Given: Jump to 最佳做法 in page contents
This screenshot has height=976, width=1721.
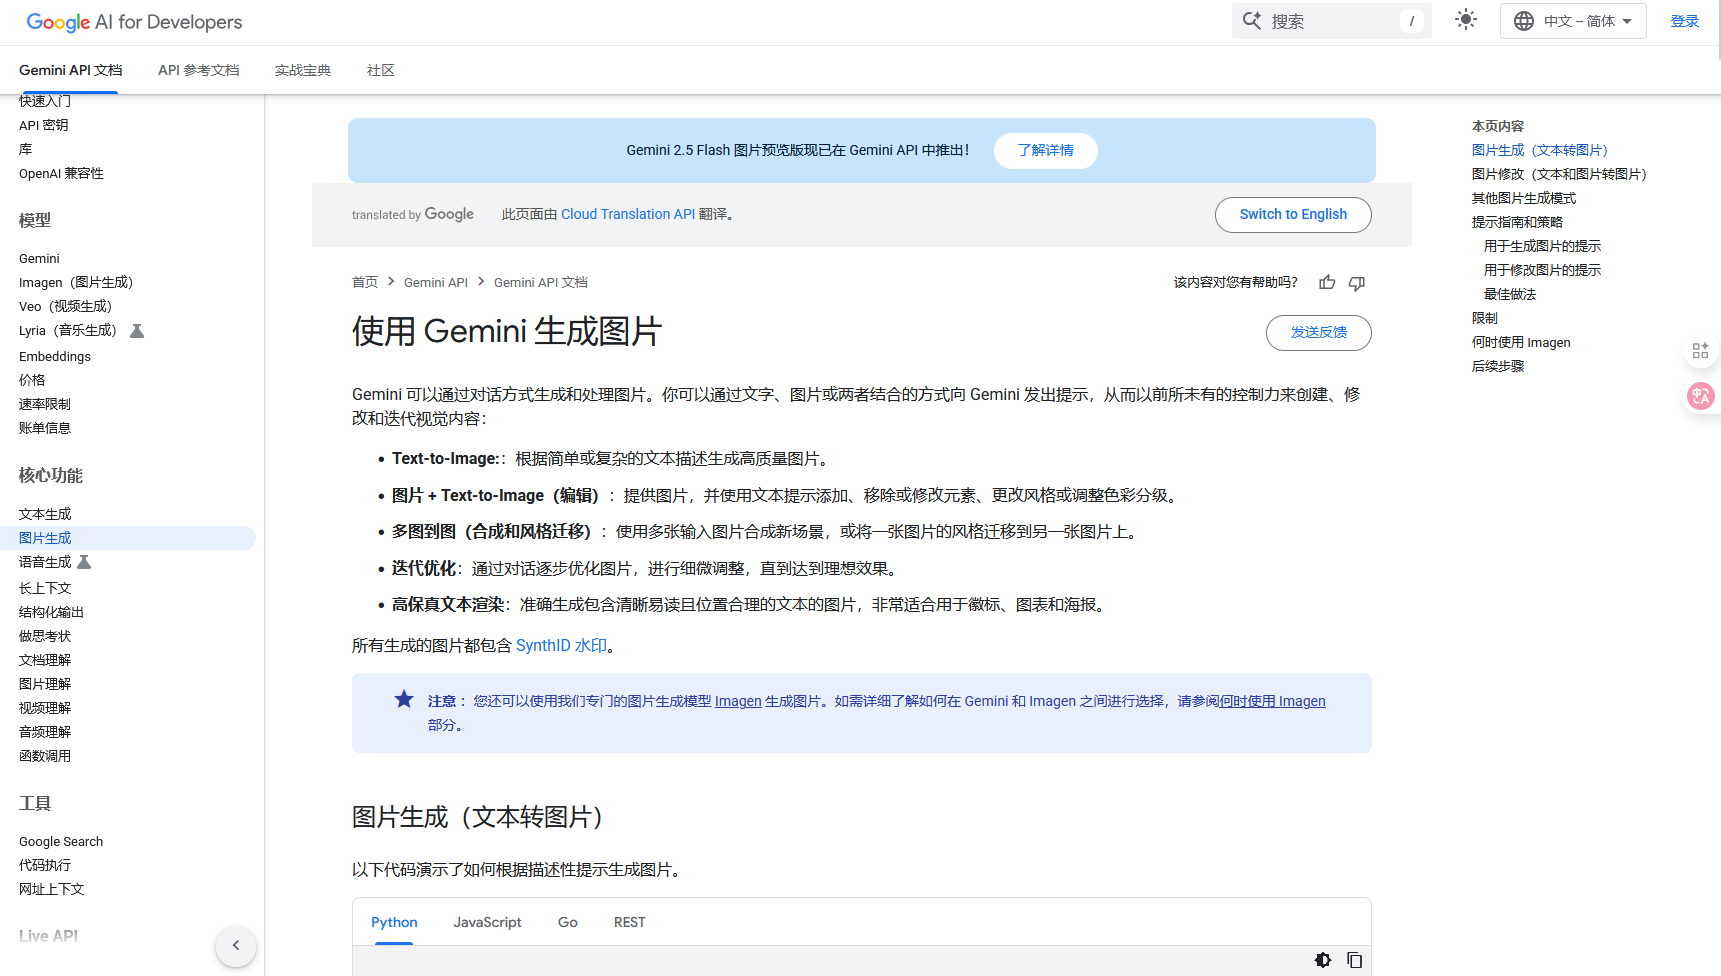Looking at the screenshot, I should click(1510, 294).
